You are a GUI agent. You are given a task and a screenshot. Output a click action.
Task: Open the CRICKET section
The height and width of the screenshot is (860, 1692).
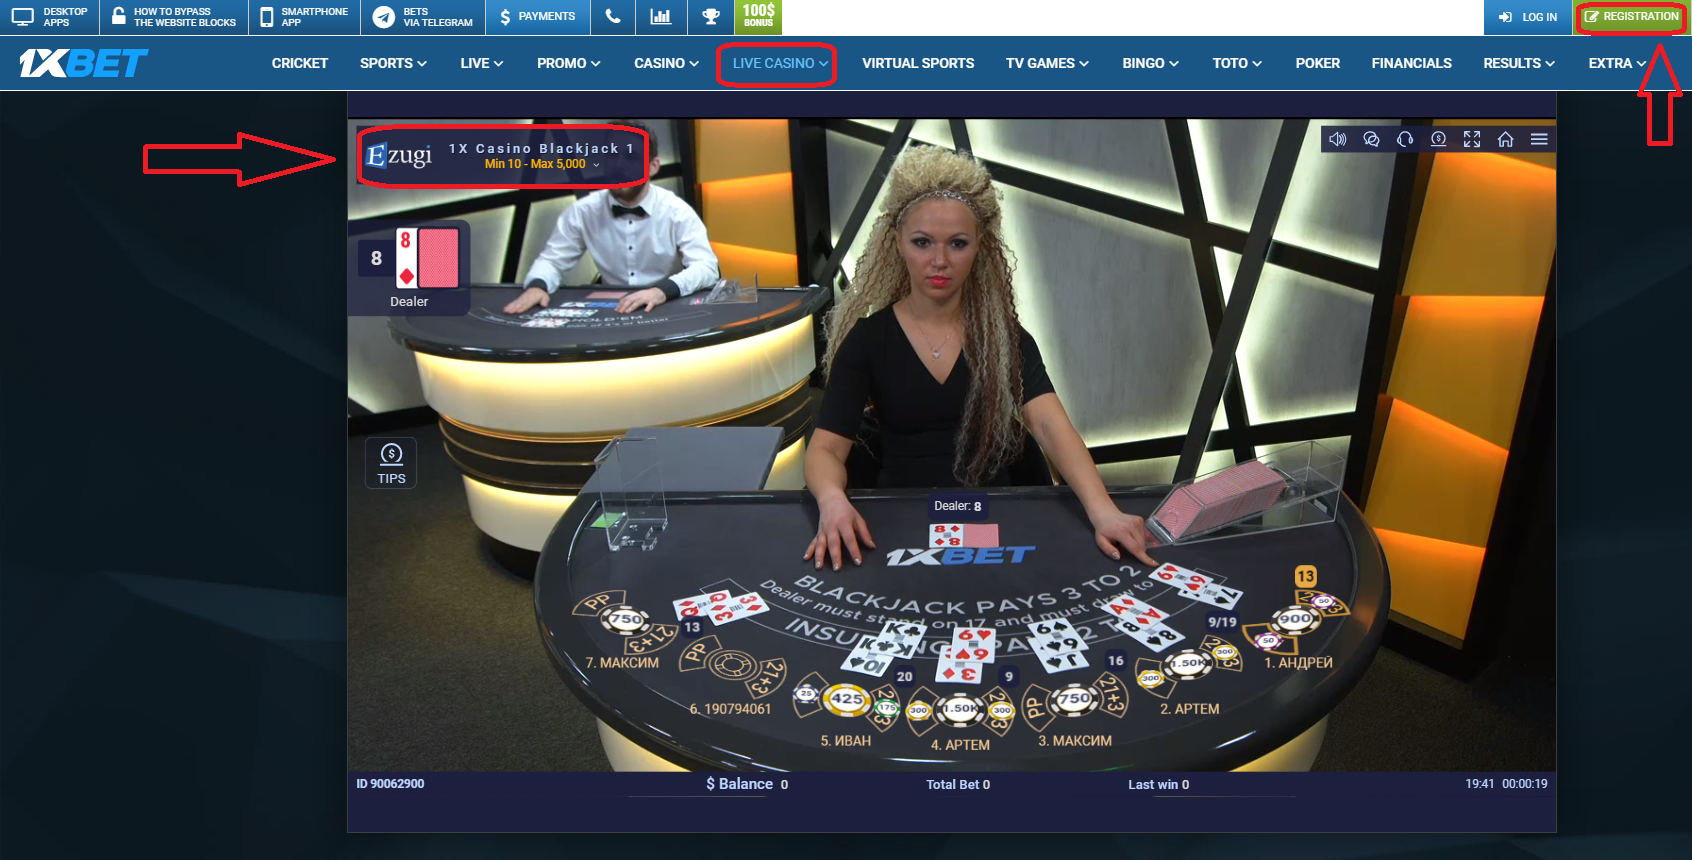[300, 63]
